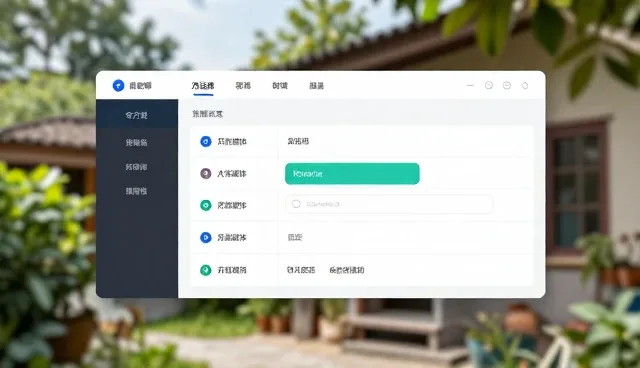Click the round message icon beside the clock icon
The image size is (640, 368).
(x=507, y=85)
